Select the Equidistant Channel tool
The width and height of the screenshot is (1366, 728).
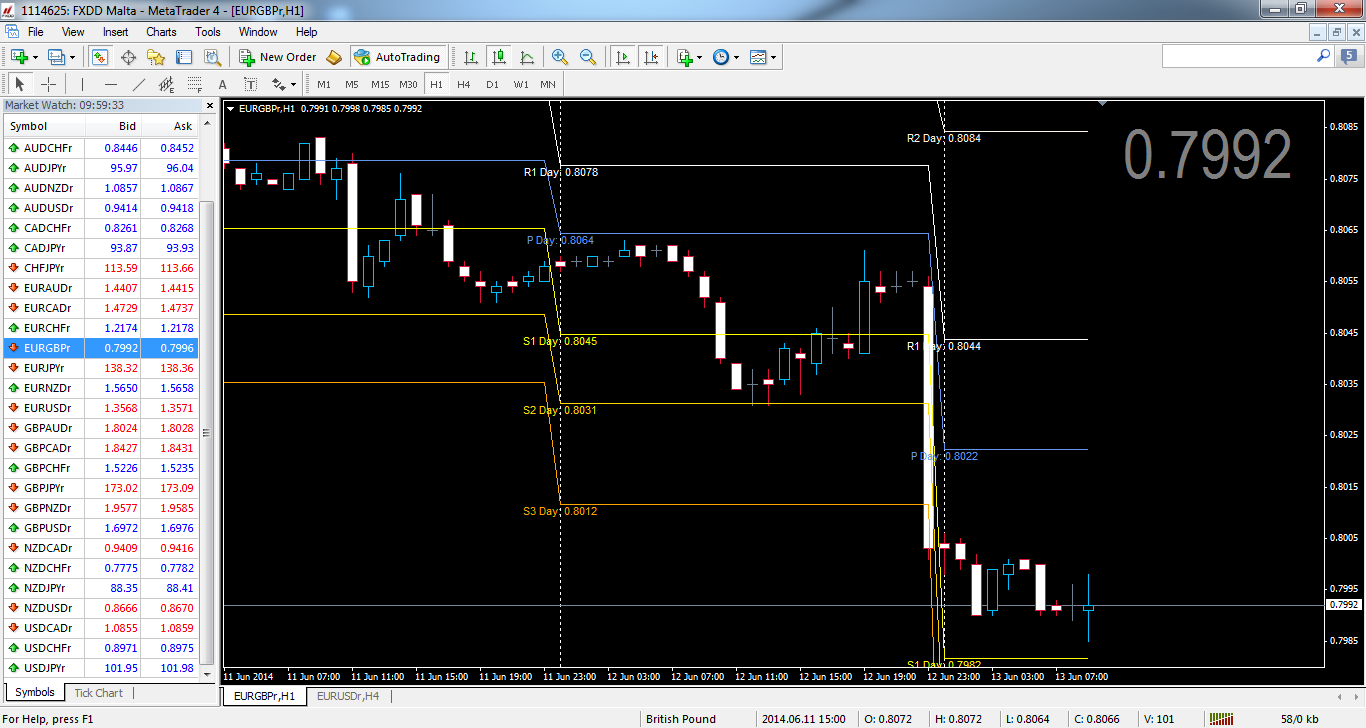(166, 84)
